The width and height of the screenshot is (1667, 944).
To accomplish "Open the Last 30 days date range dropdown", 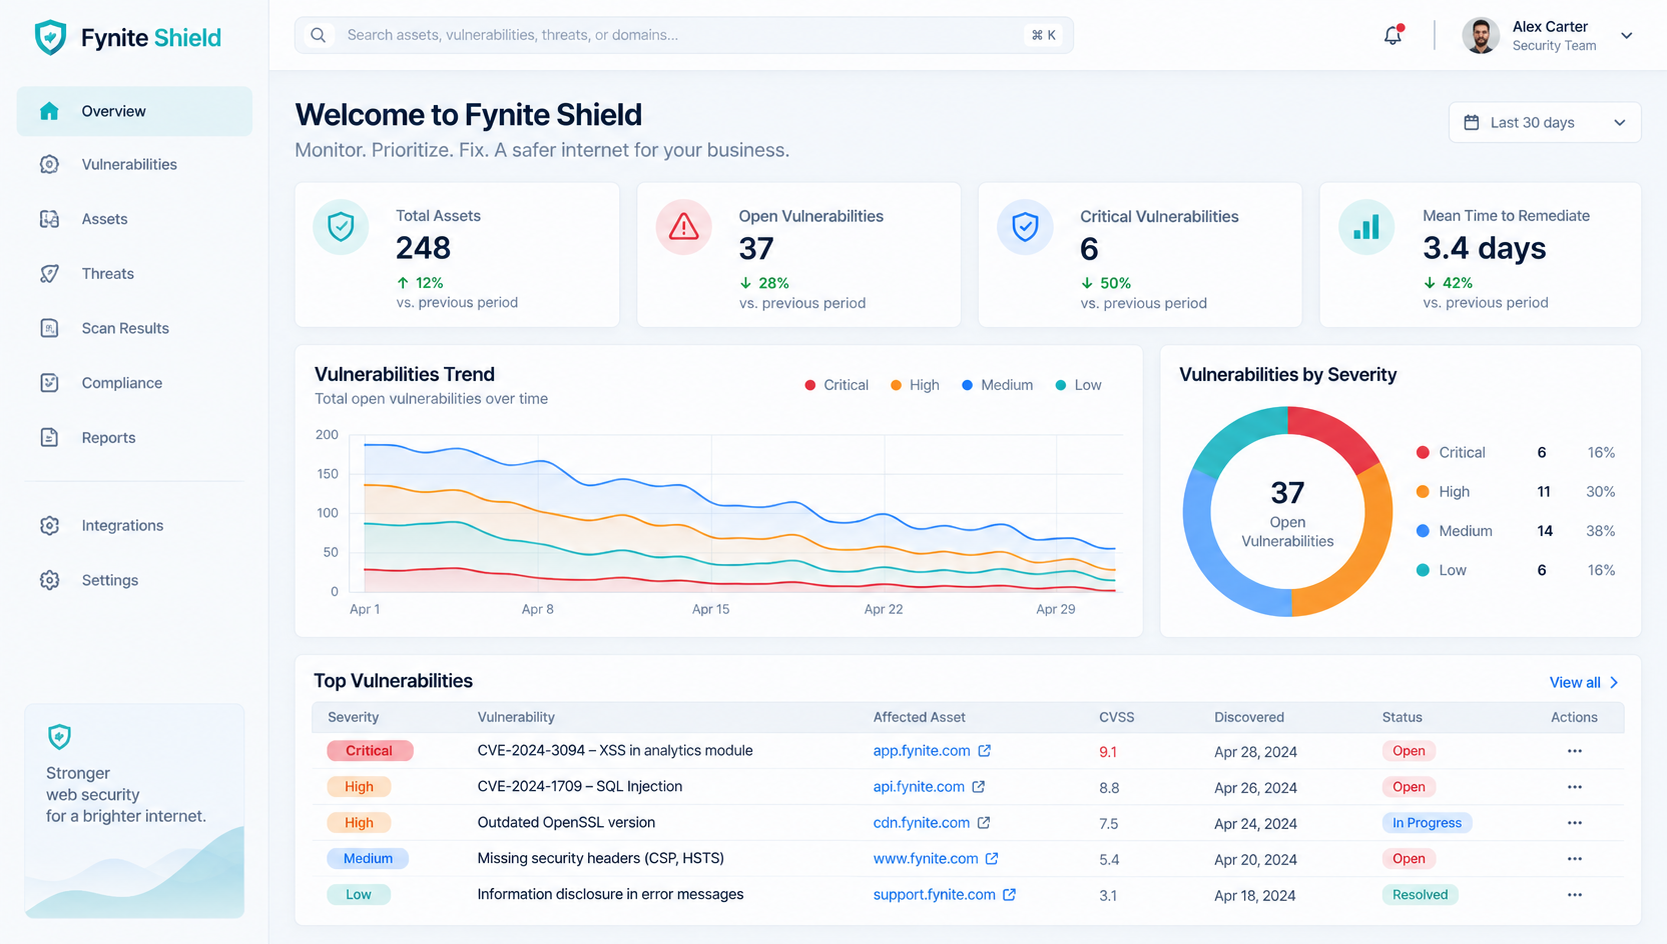I will click(x=1544, y=122).
